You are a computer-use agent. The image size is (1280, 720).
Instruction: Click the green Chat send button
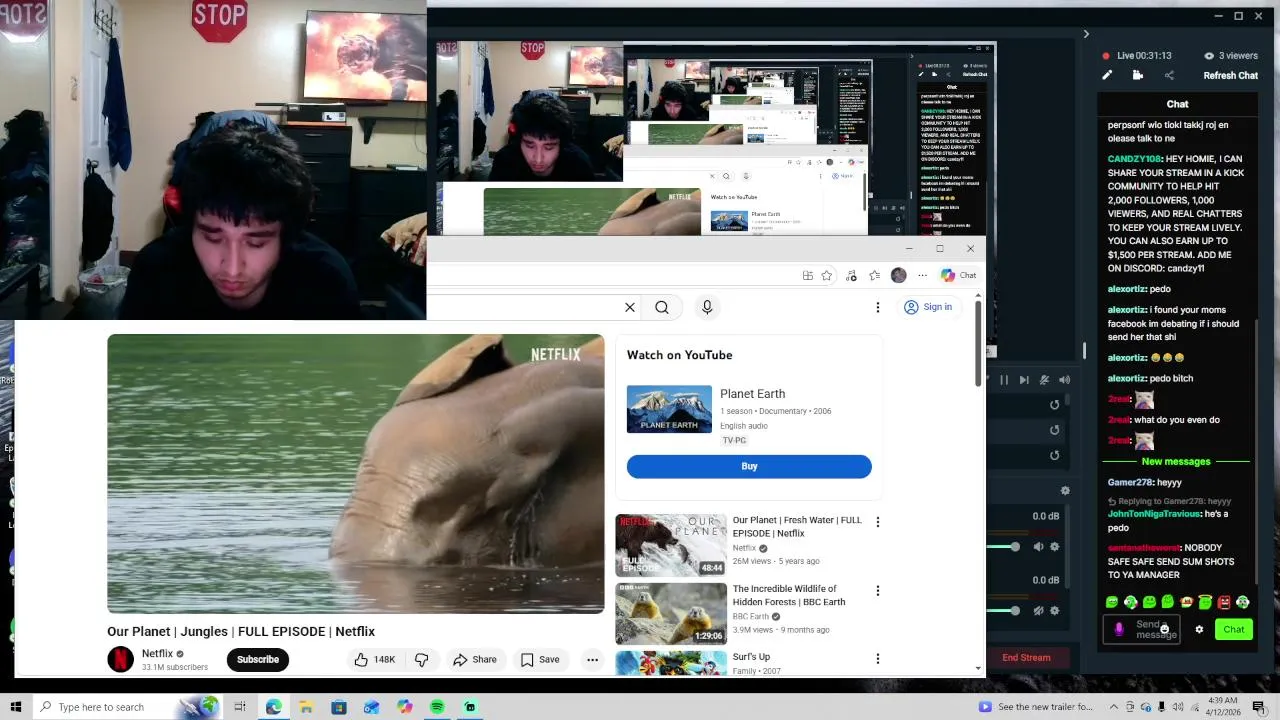pos(1234,629)
